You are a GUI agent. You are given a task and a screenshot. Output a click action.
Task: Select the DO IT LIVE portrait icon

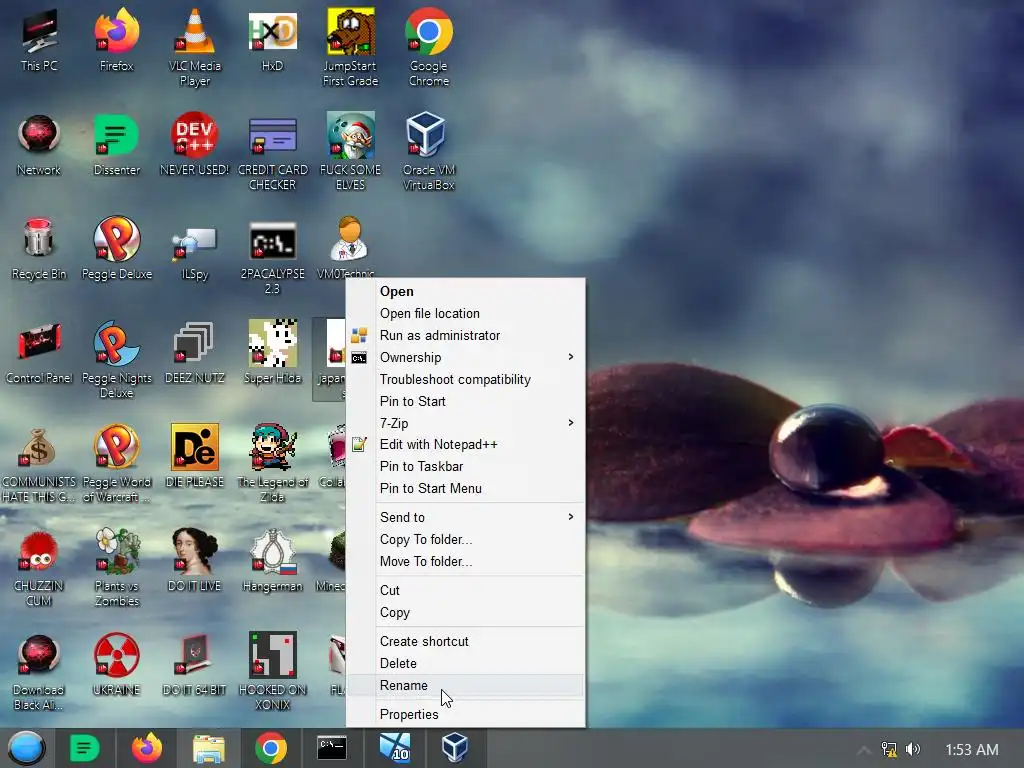point(195,560)
